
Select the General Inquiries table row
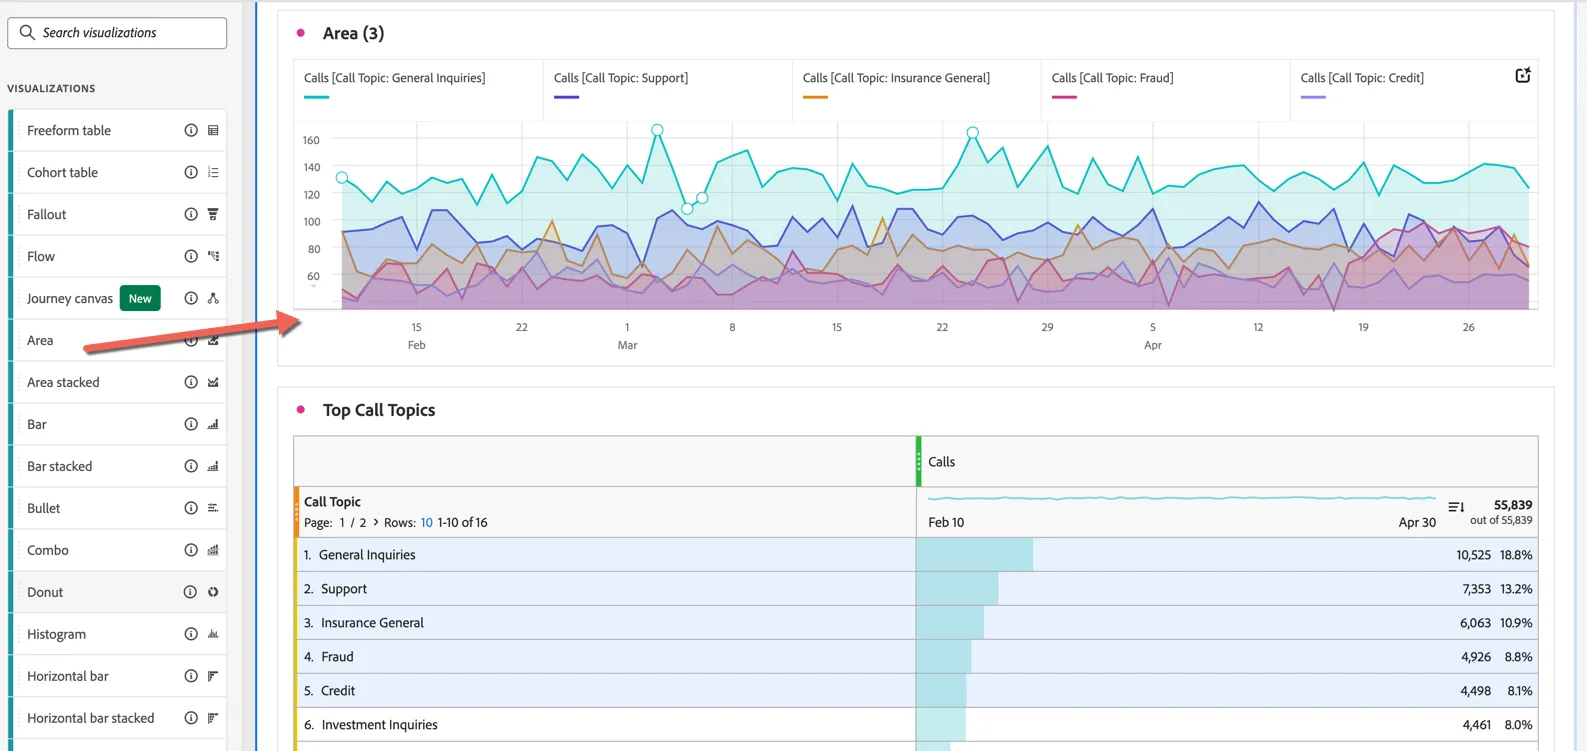coord(916,555)
